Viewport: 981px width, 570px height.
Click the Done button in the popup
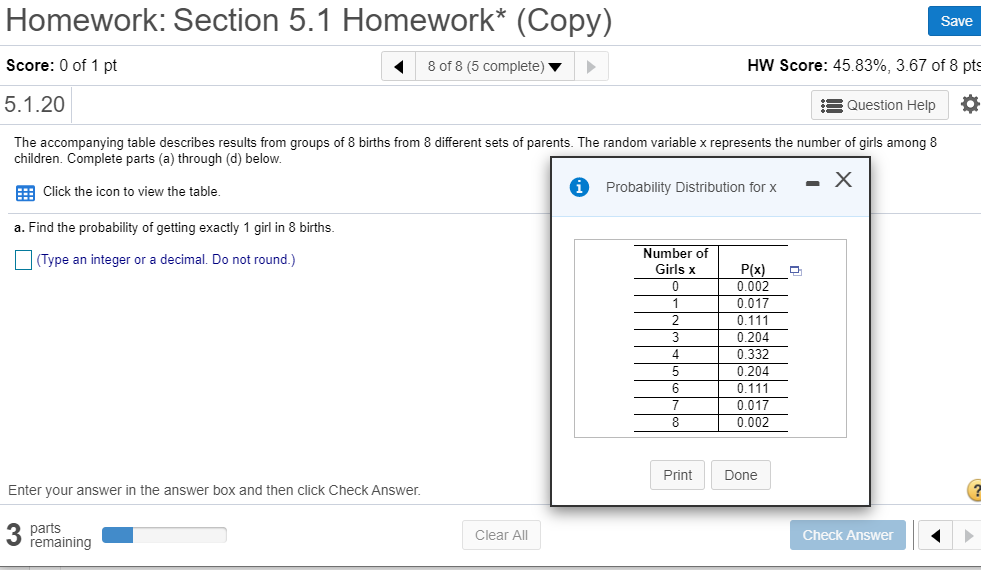point(741,476)
